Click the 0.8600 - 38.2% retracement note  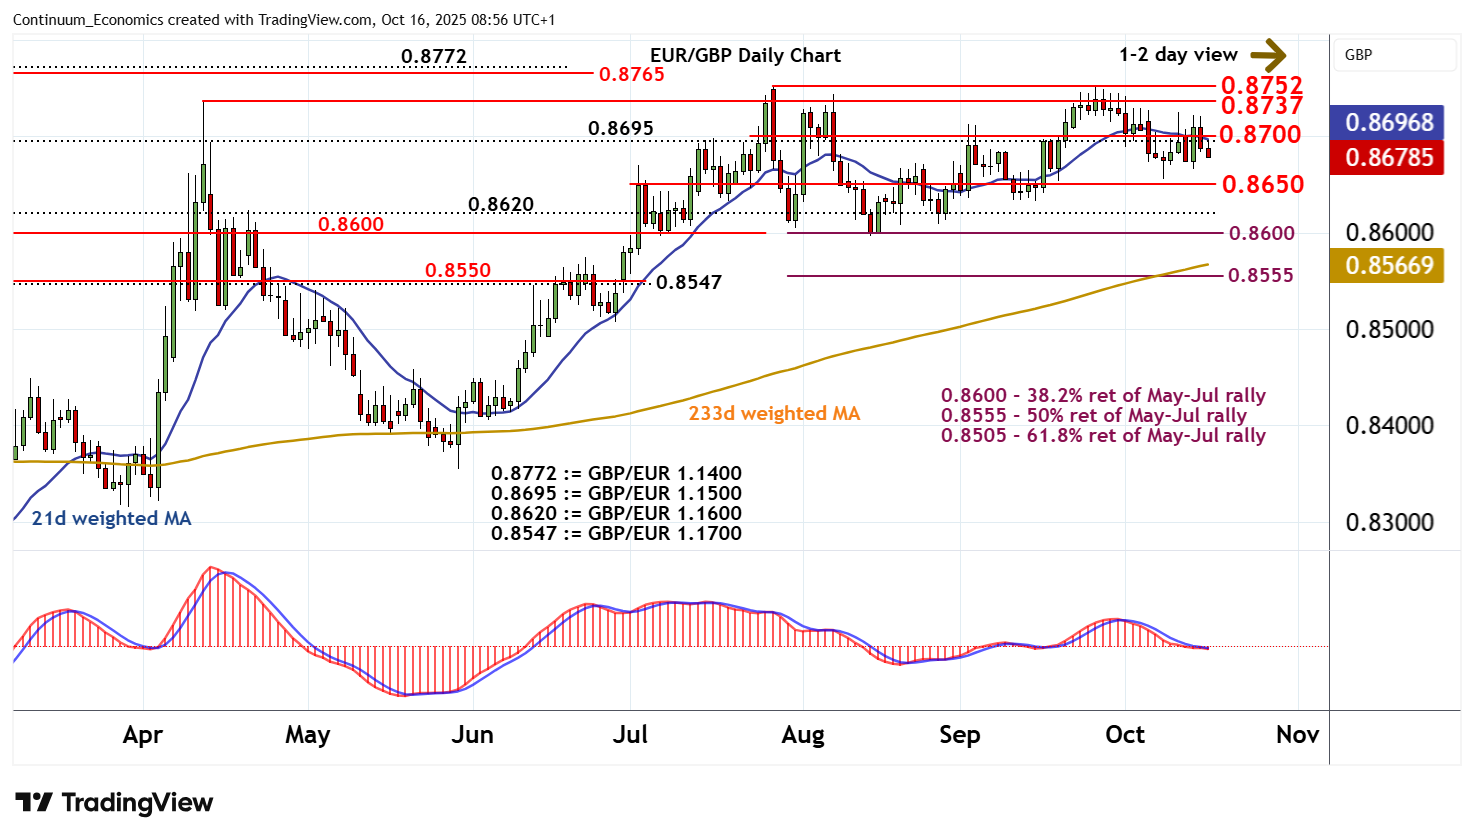coord(1103,395)
